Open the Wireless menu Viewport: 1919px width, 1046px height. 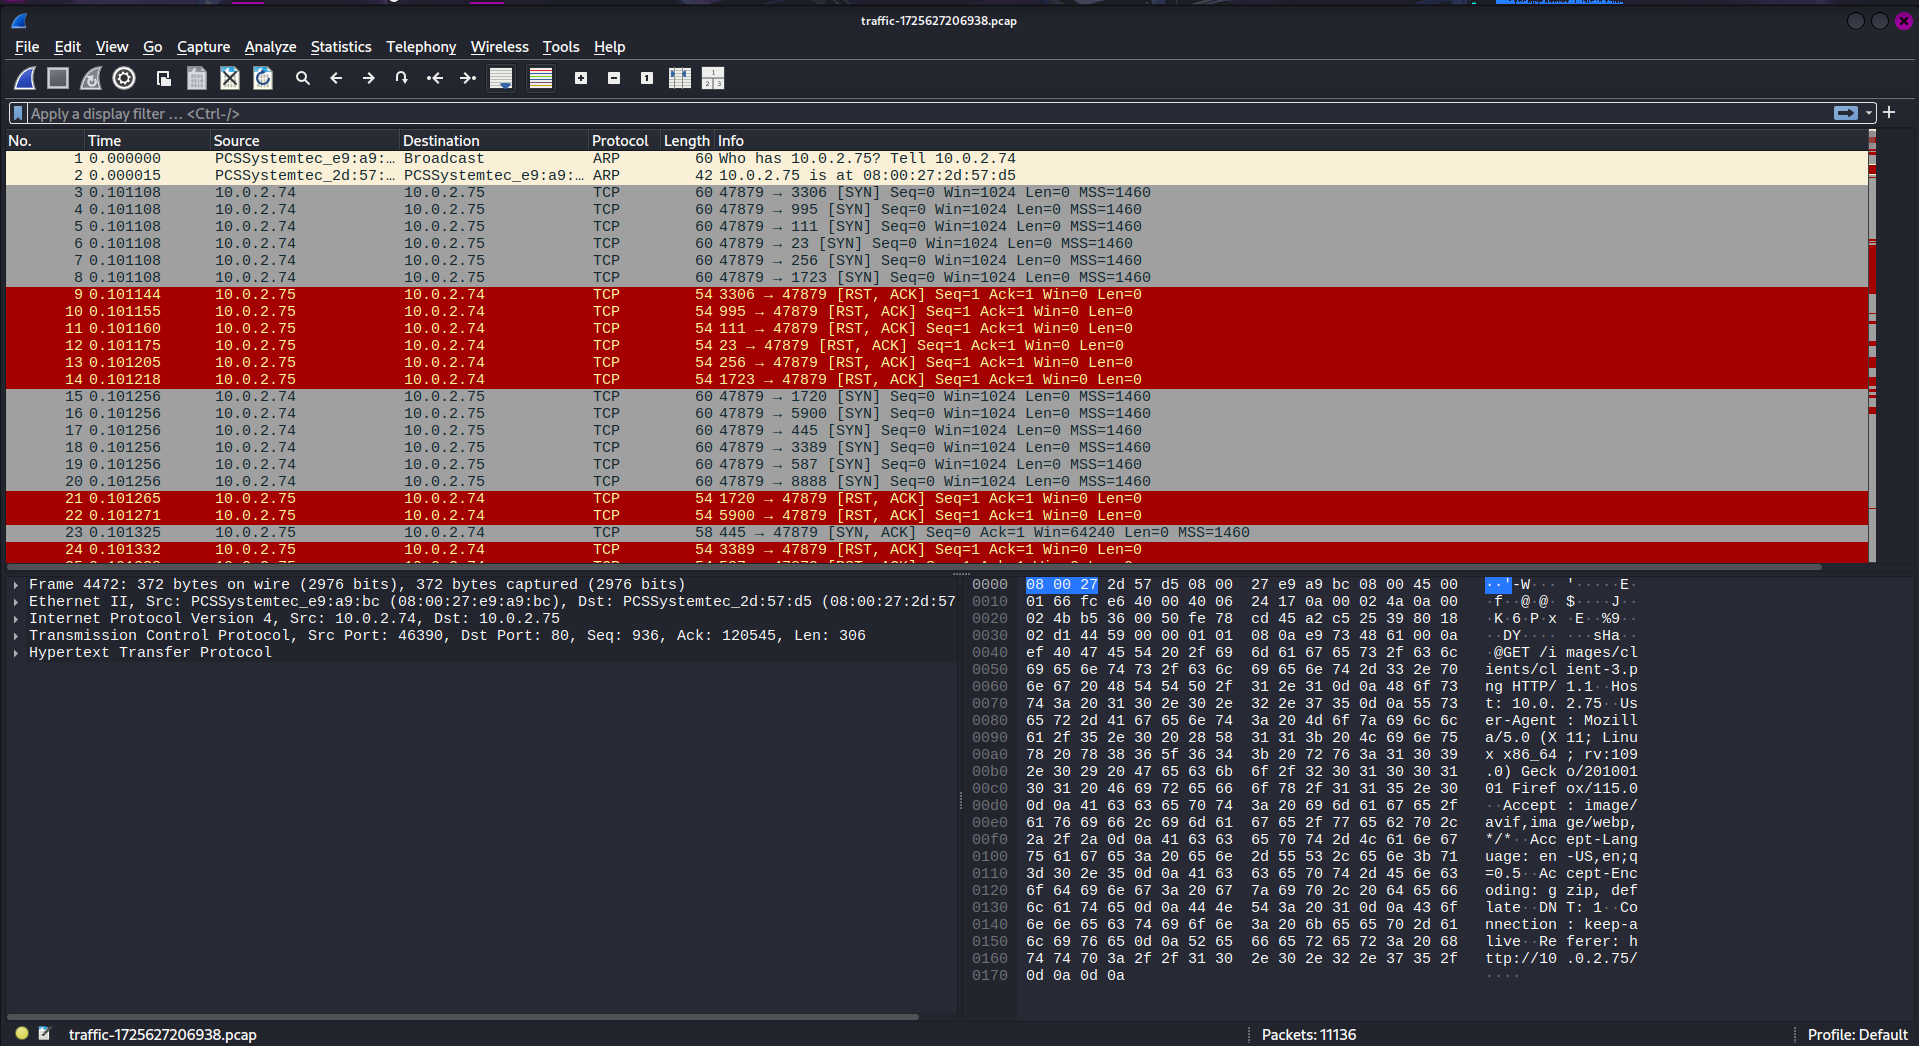click(x=500, y=47)
